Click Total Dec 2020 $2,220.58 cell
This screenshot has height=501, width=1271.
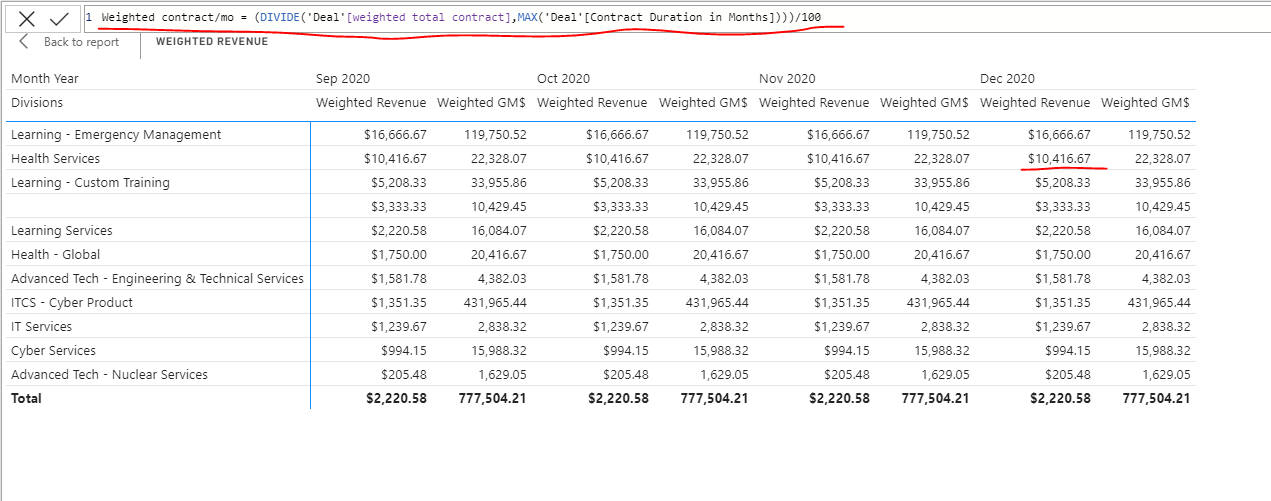[x=1060, y=398]
